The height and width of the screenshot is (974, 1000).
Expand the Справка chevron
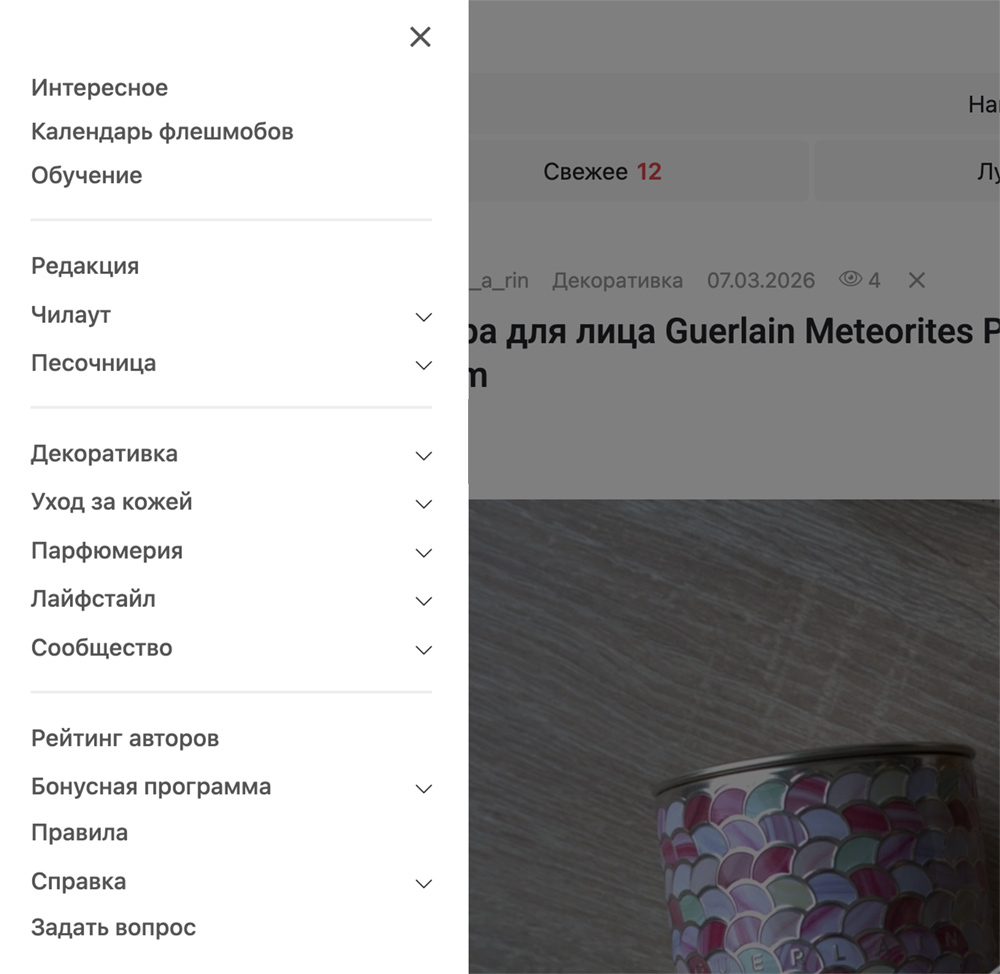coord(423,883)
